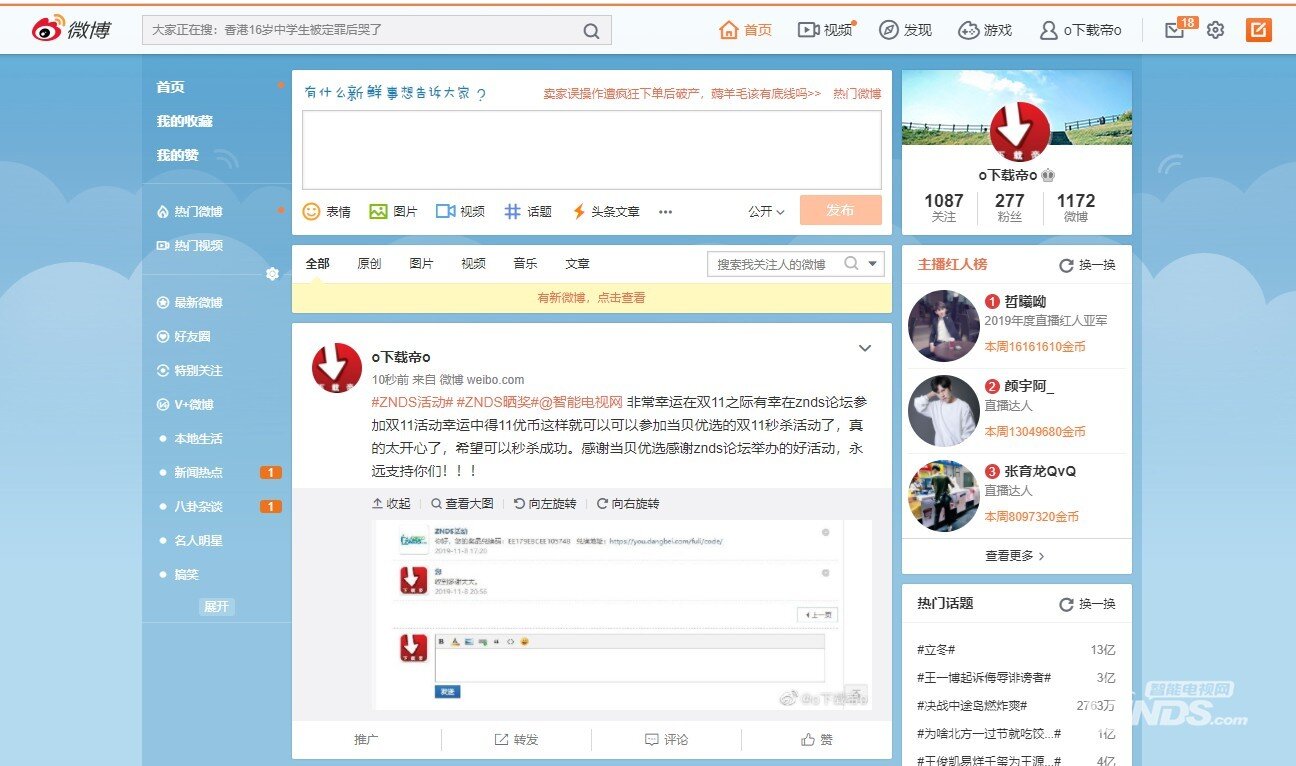Open 我的赞 in left sidebar
Image resolution: width=1296 pixels, height=766 pixels.
coord(177,155)
